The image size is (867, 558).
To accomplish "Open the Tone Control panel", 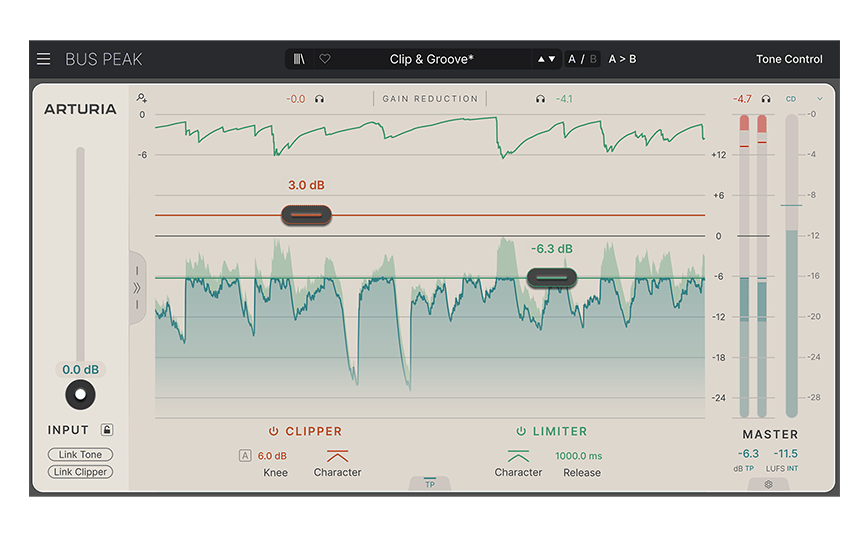I will (789, 59).
